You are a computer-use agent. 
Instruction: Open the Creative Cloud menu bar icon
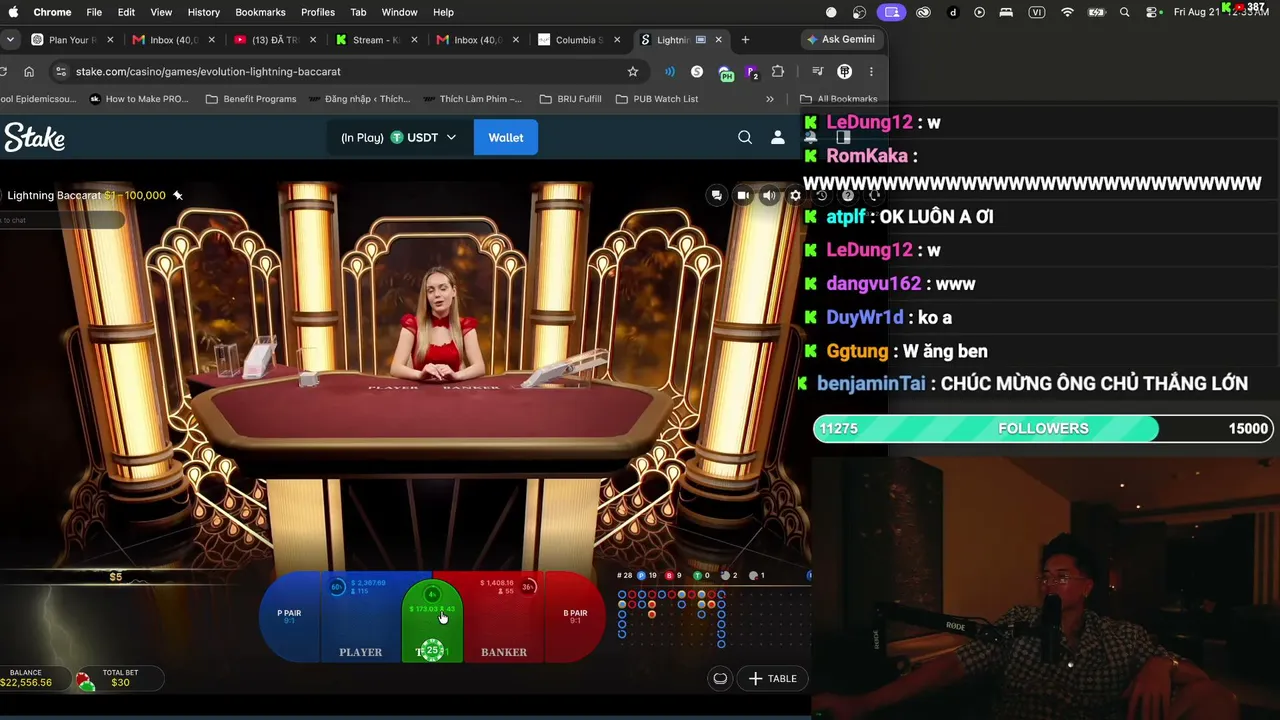pos(923,12)
